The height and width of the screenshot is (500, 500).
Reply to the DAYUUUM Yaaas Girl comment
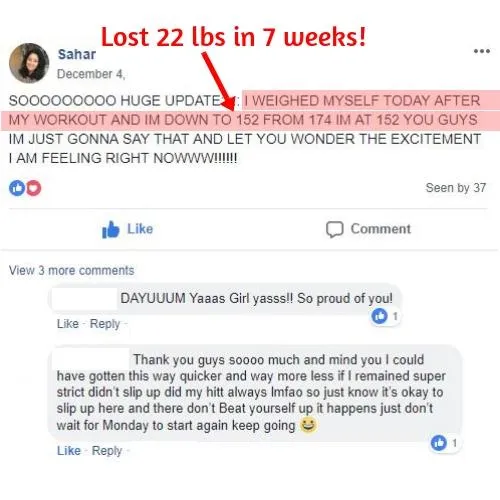pos(105,324)
